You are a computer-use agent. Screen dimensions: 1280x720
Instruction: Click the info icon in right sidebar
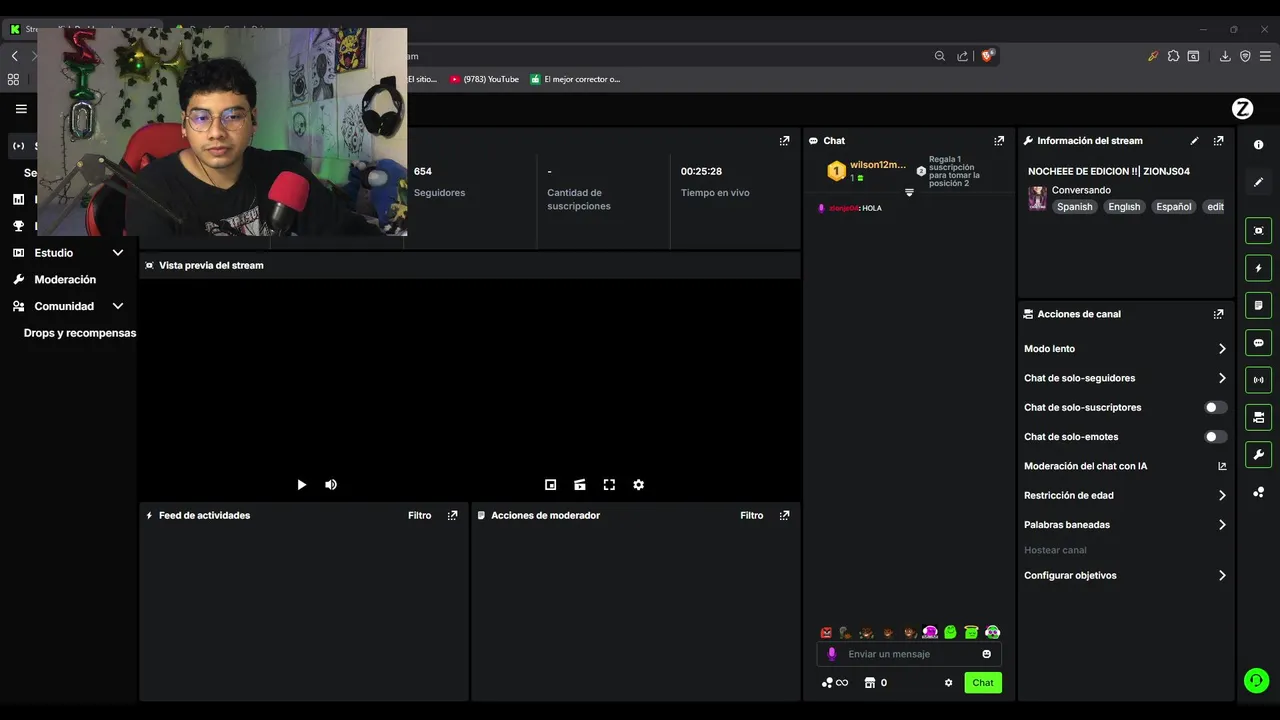pos(1258,145)
